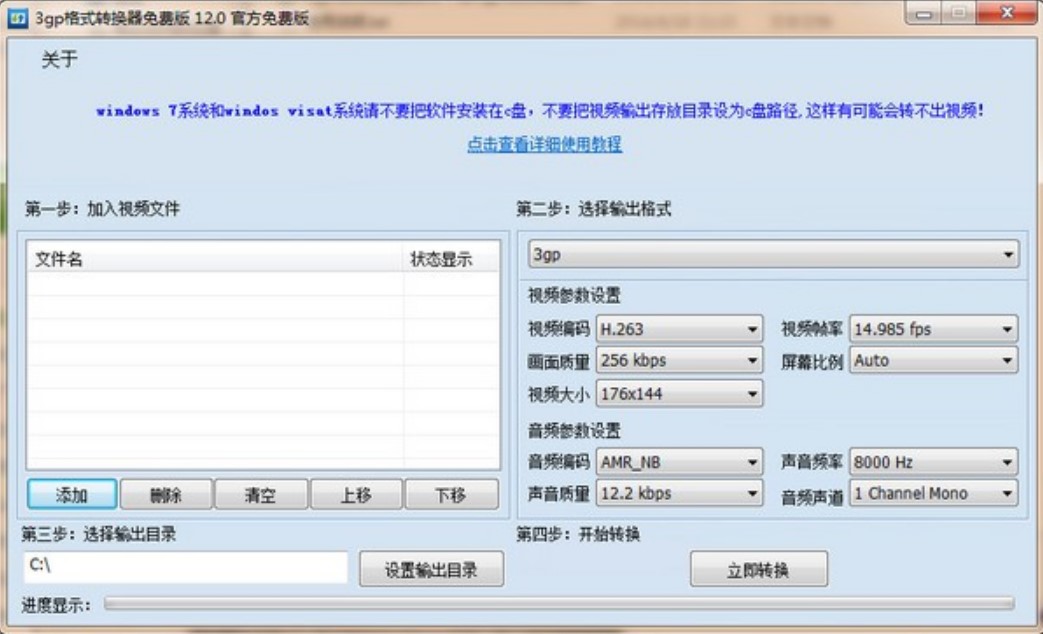Click the 状态显示 column header
The width and height of the screenshot is (1043, 634).
[x=451, y=259]
